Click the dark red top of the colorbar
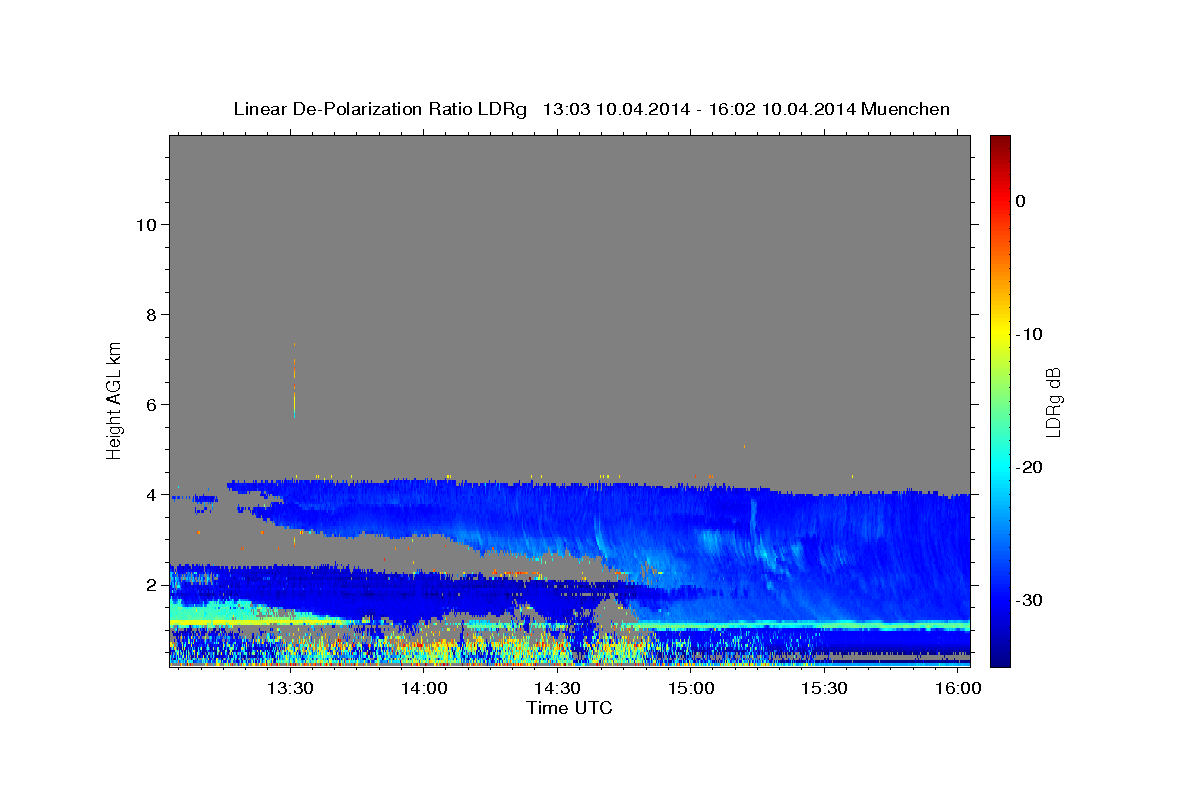Screen dimensions: 1200x800 [x=1000, y=142]
